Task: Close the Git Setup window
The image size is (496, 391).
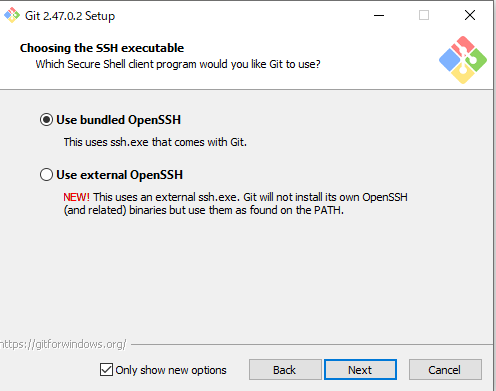Action: [x=470, y=15]
